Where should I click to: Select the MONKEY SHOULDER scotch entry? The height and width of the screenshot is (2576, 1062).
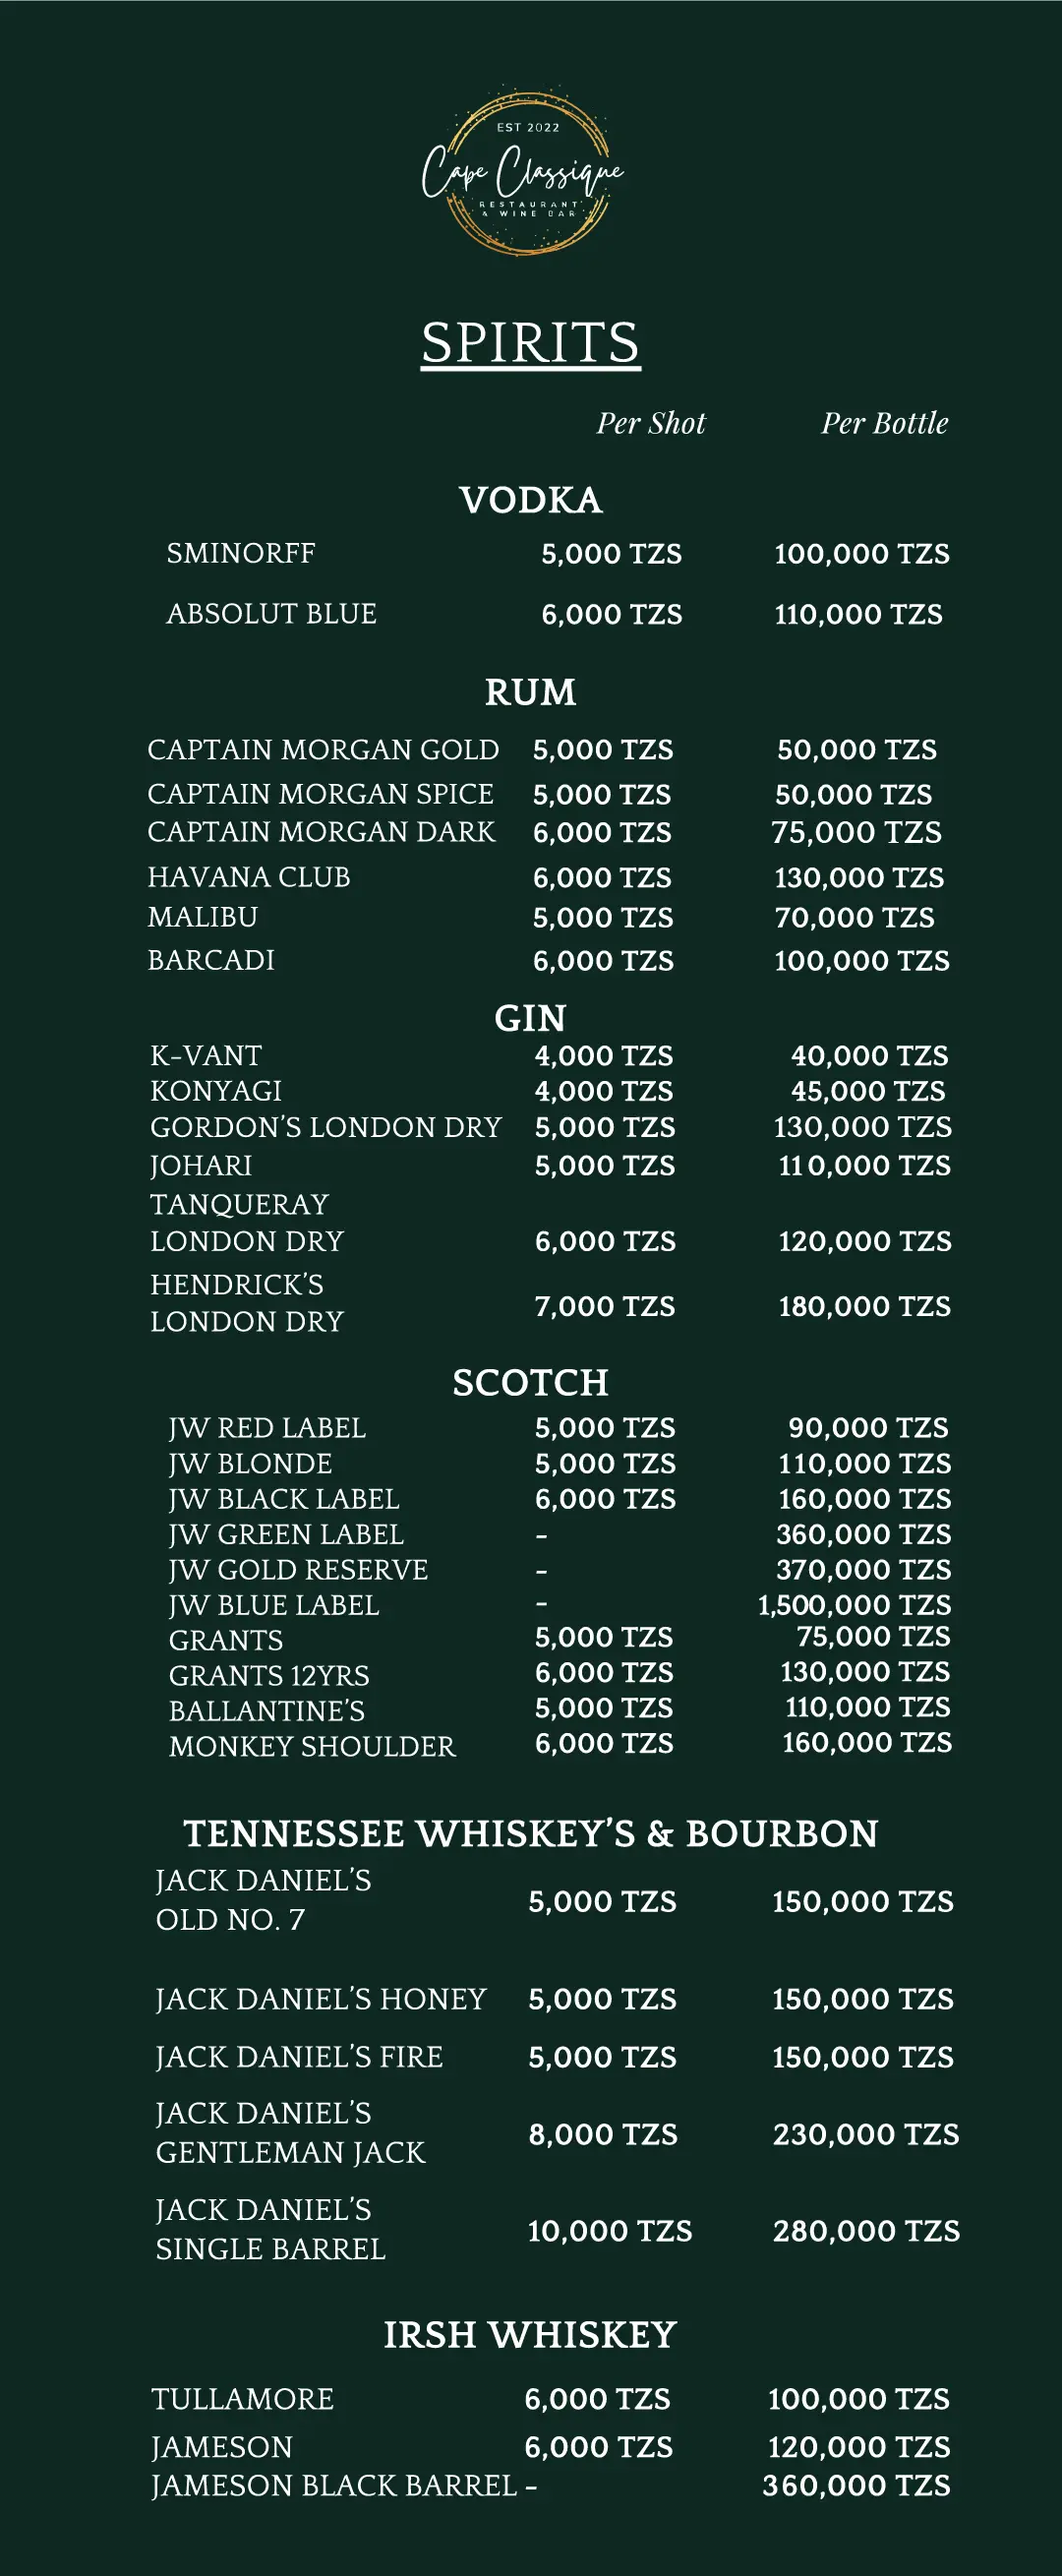(x=312, y=1746)
